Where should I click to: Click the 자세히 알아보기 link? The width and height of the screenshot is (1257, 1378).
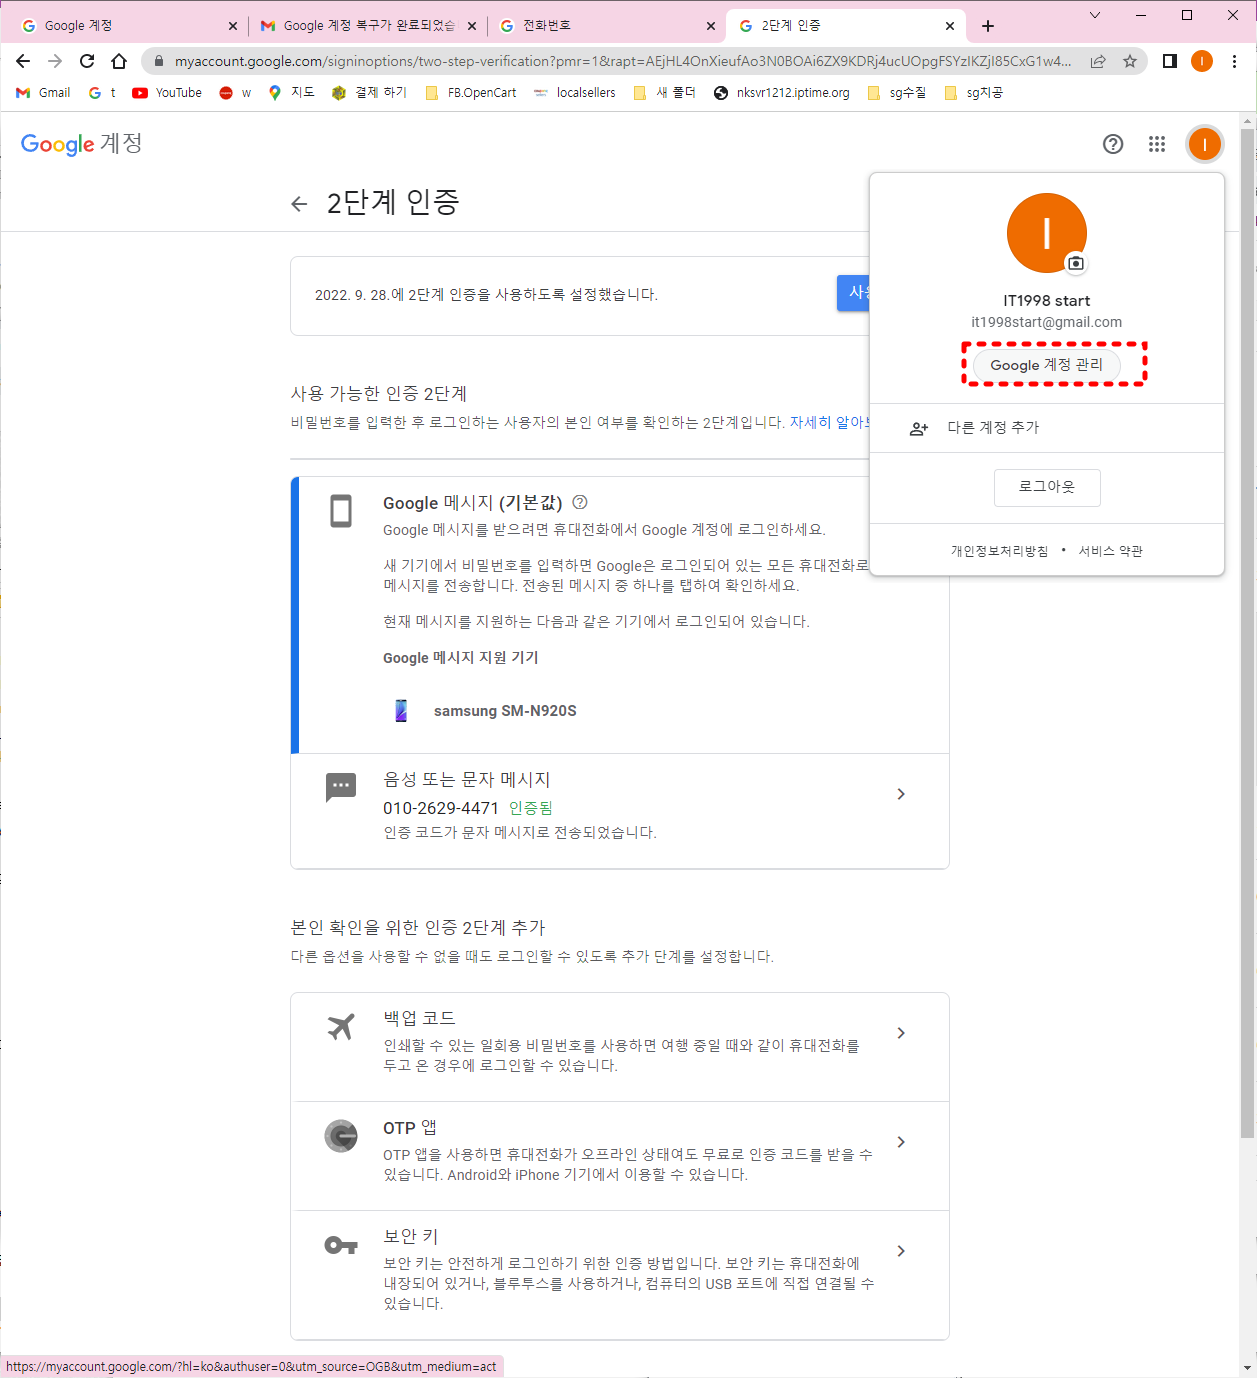click(829, 423)
